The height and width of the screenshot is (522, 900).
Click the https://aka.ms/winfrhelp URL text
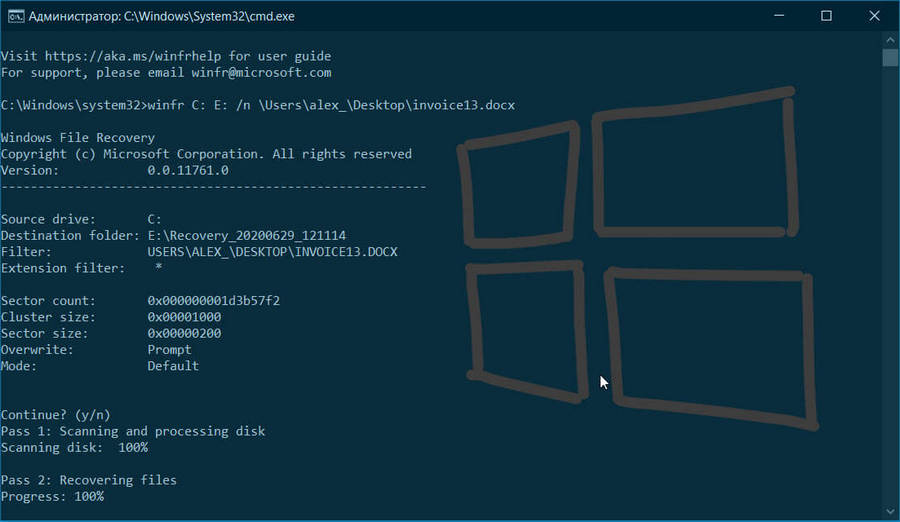coord(133,56)
